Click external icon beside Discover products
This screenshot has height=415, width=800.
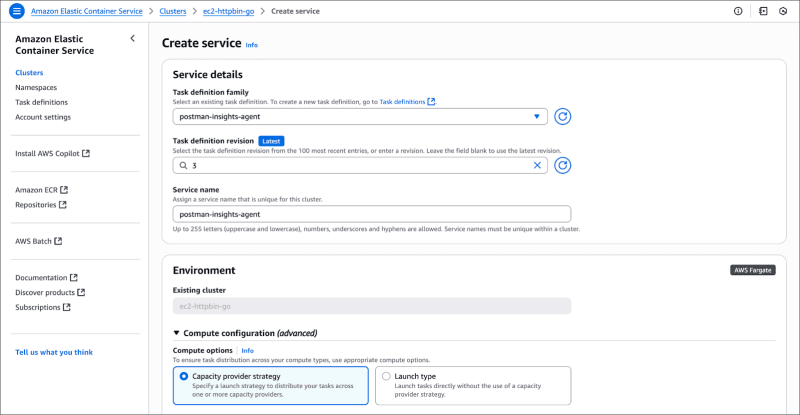[x=81, y=292]
